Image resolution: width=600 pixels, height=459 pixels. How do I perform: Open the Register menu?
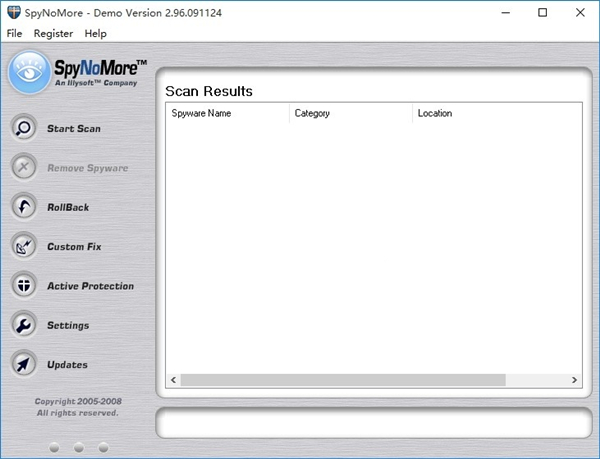tap(53, 33)
